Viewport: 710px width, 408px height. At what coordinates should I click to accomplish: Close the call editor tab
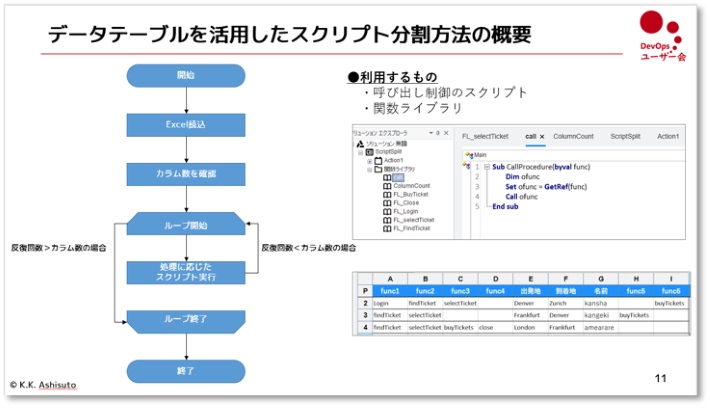pos(542,136)
